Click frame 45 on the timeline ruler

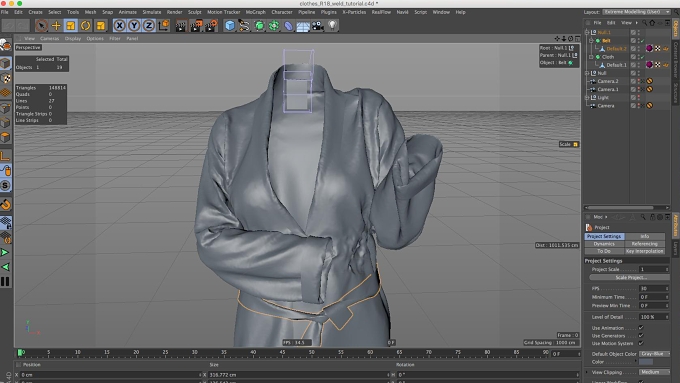coord(282,352)
